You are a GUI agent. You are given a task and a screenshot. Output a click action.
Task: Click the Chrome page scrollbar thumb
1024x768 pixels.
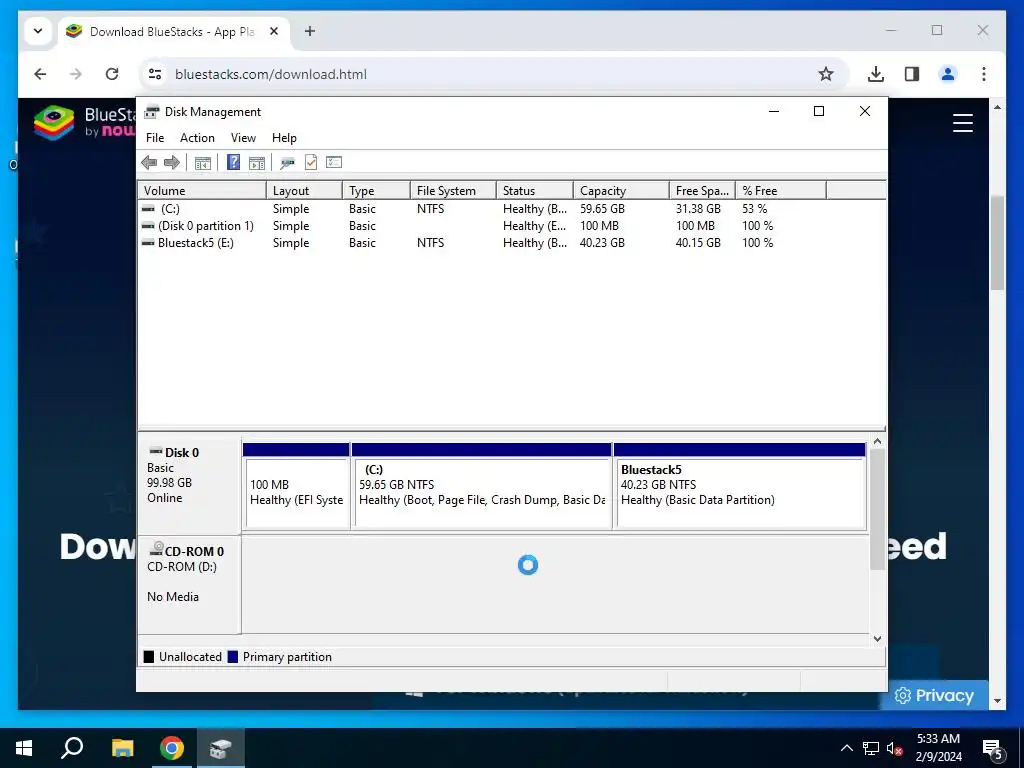pos(997,242)
